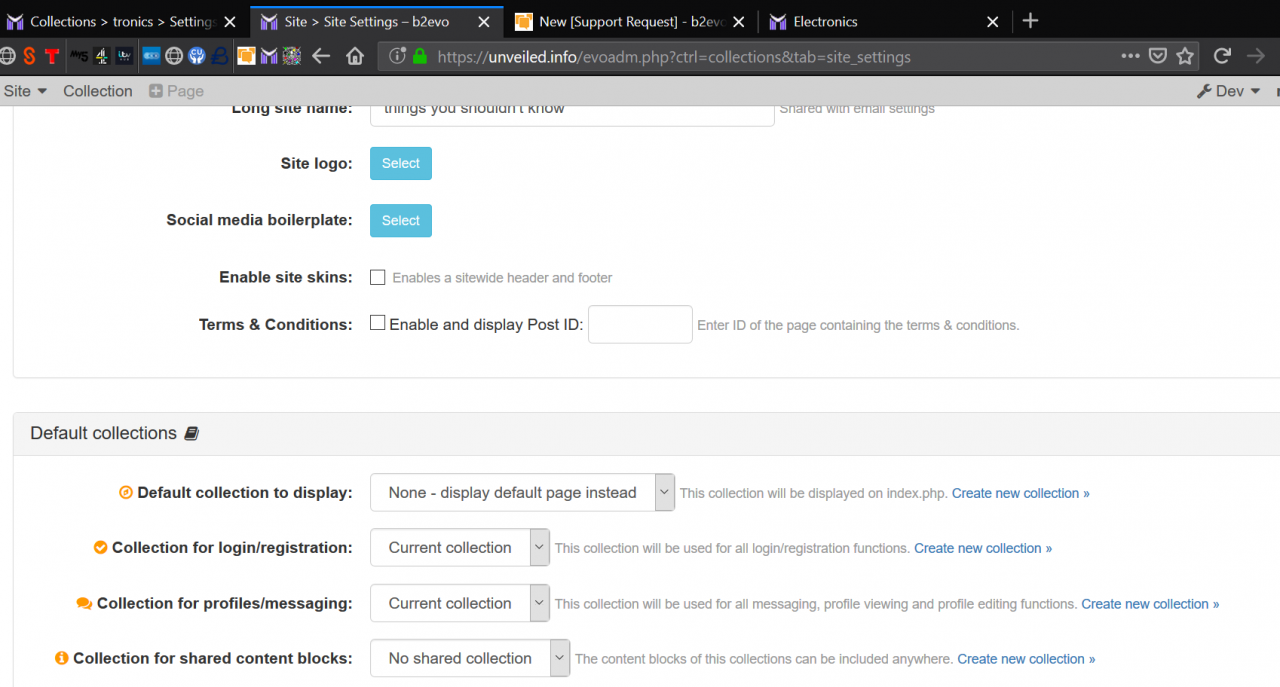Click the dark blue pound-sign bookmark icon
Viewport: 1280px width, 687px height.
pyautogui.click(x=220, y=56)
